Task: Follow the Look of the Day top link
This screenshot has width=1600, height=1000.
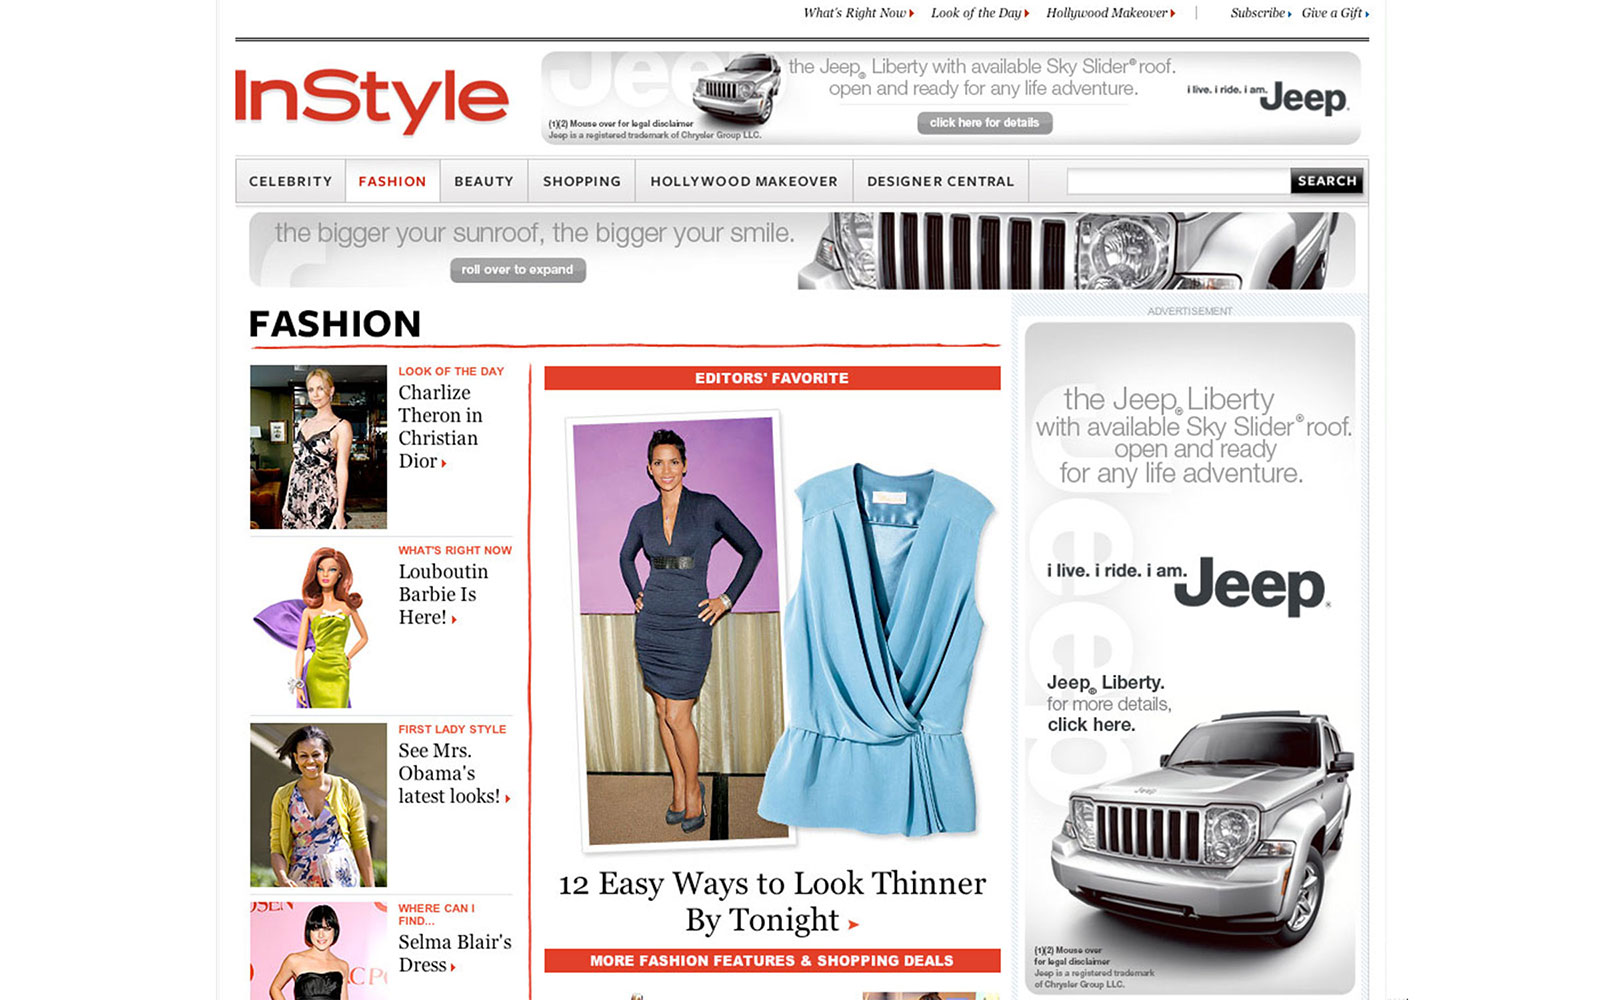Action: [x=978, y=13]
